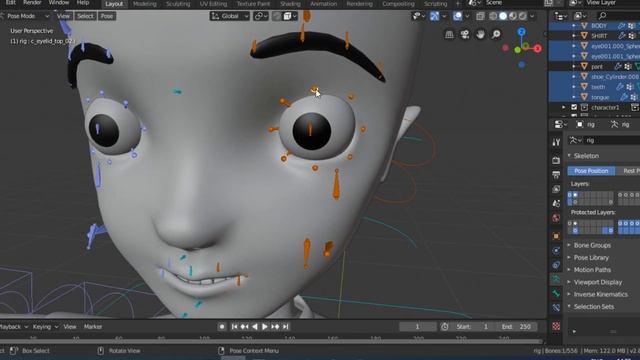Open the Select menu in viewport header
Viewport: 640px width, 360px height.
(x=85, y=16)
